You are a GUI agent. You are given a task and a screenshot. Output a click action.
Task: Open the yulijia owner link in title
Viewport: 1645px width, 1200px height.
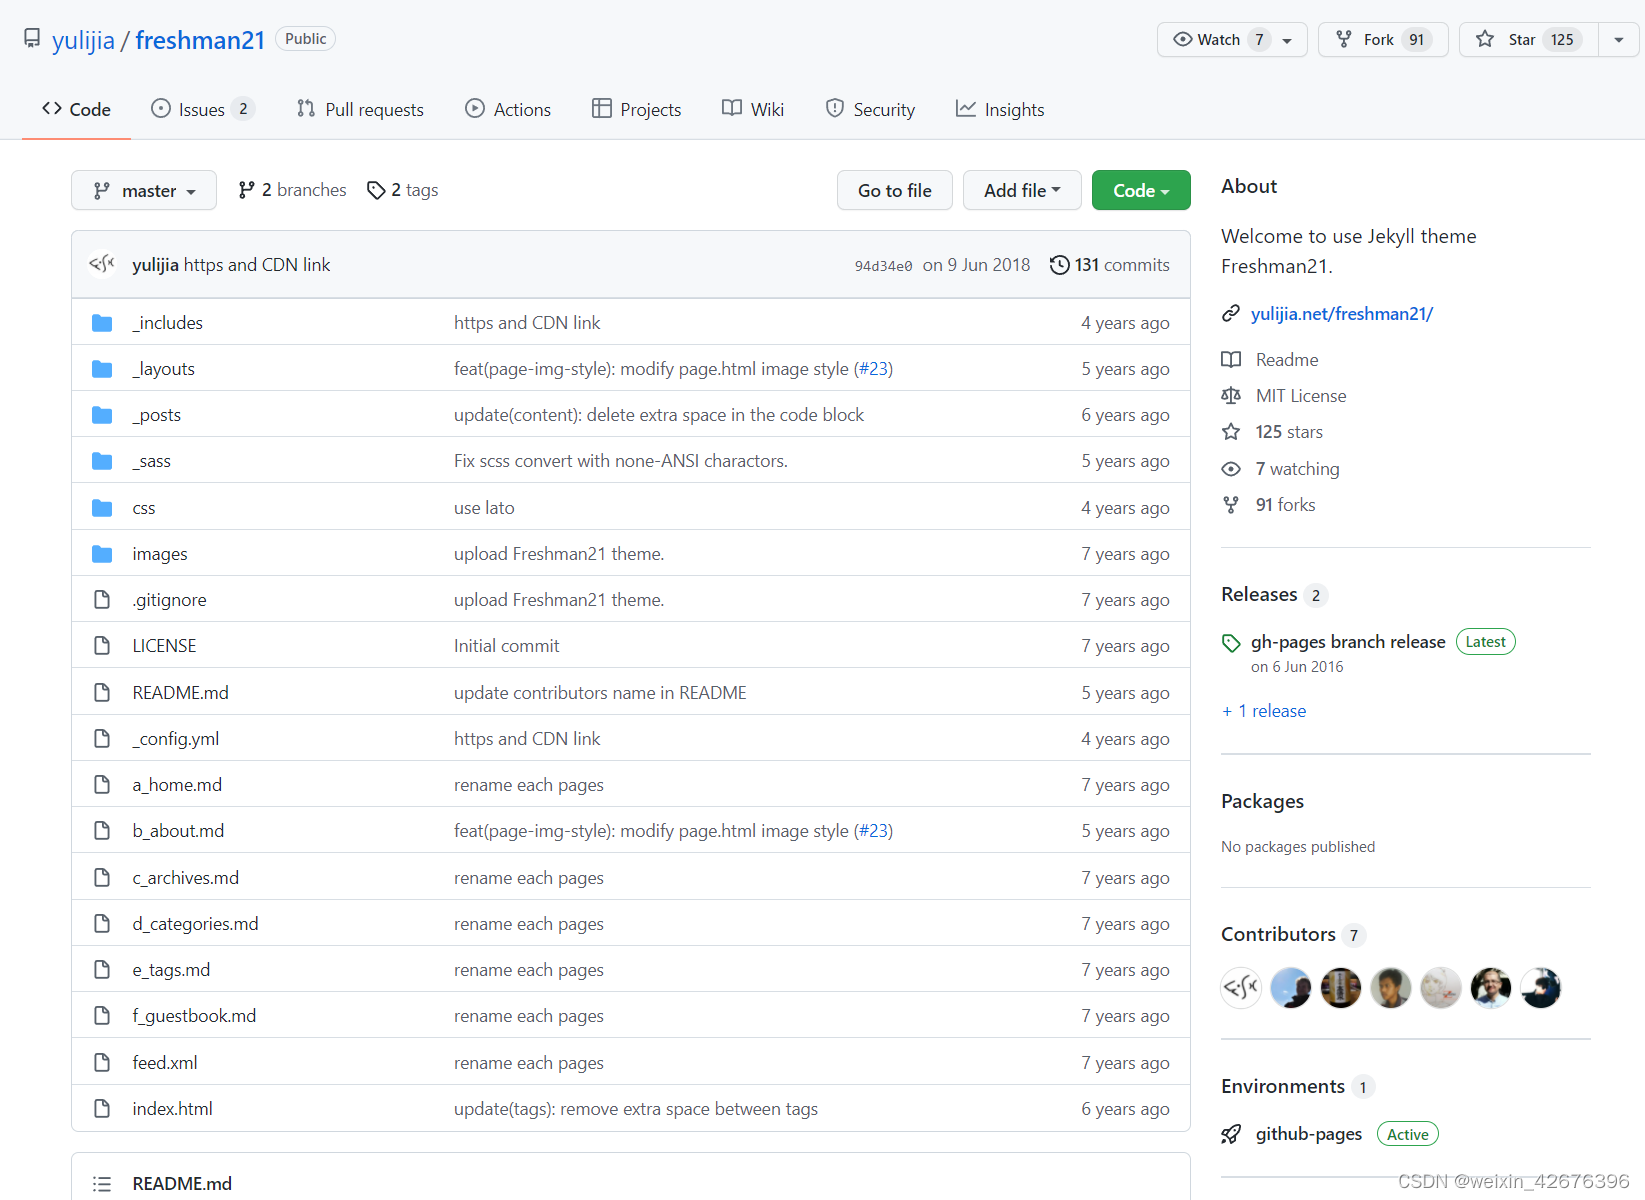(83, 40)
